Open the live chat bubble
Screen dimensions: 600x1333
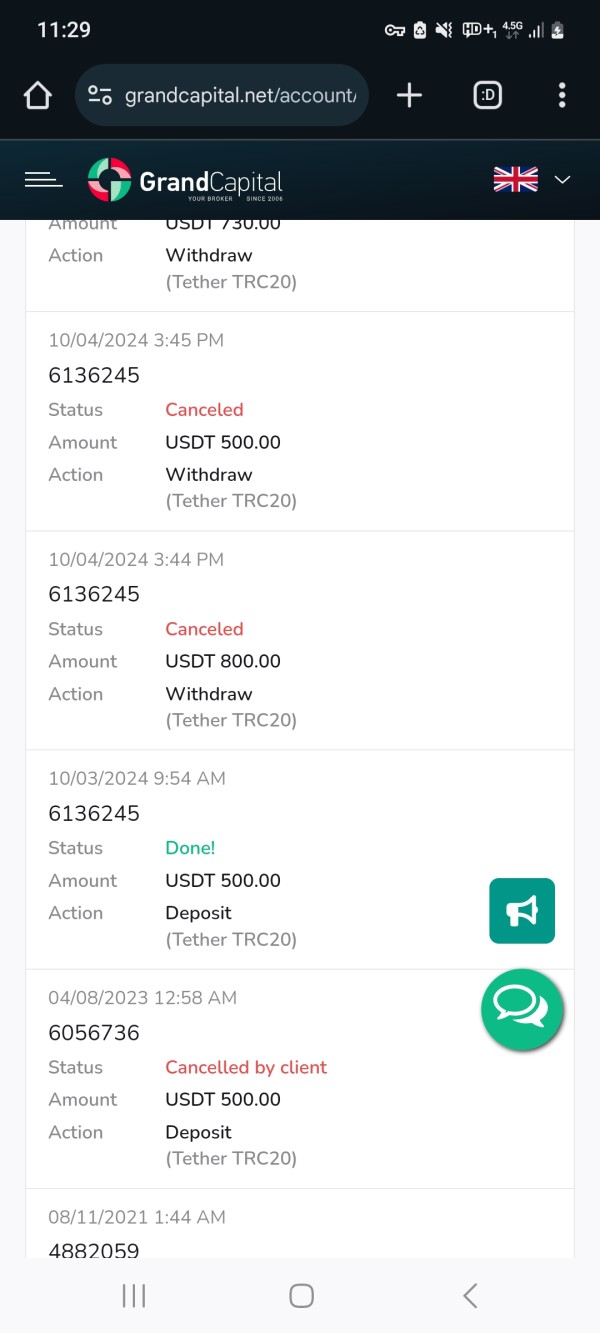tap(522, 1009)
